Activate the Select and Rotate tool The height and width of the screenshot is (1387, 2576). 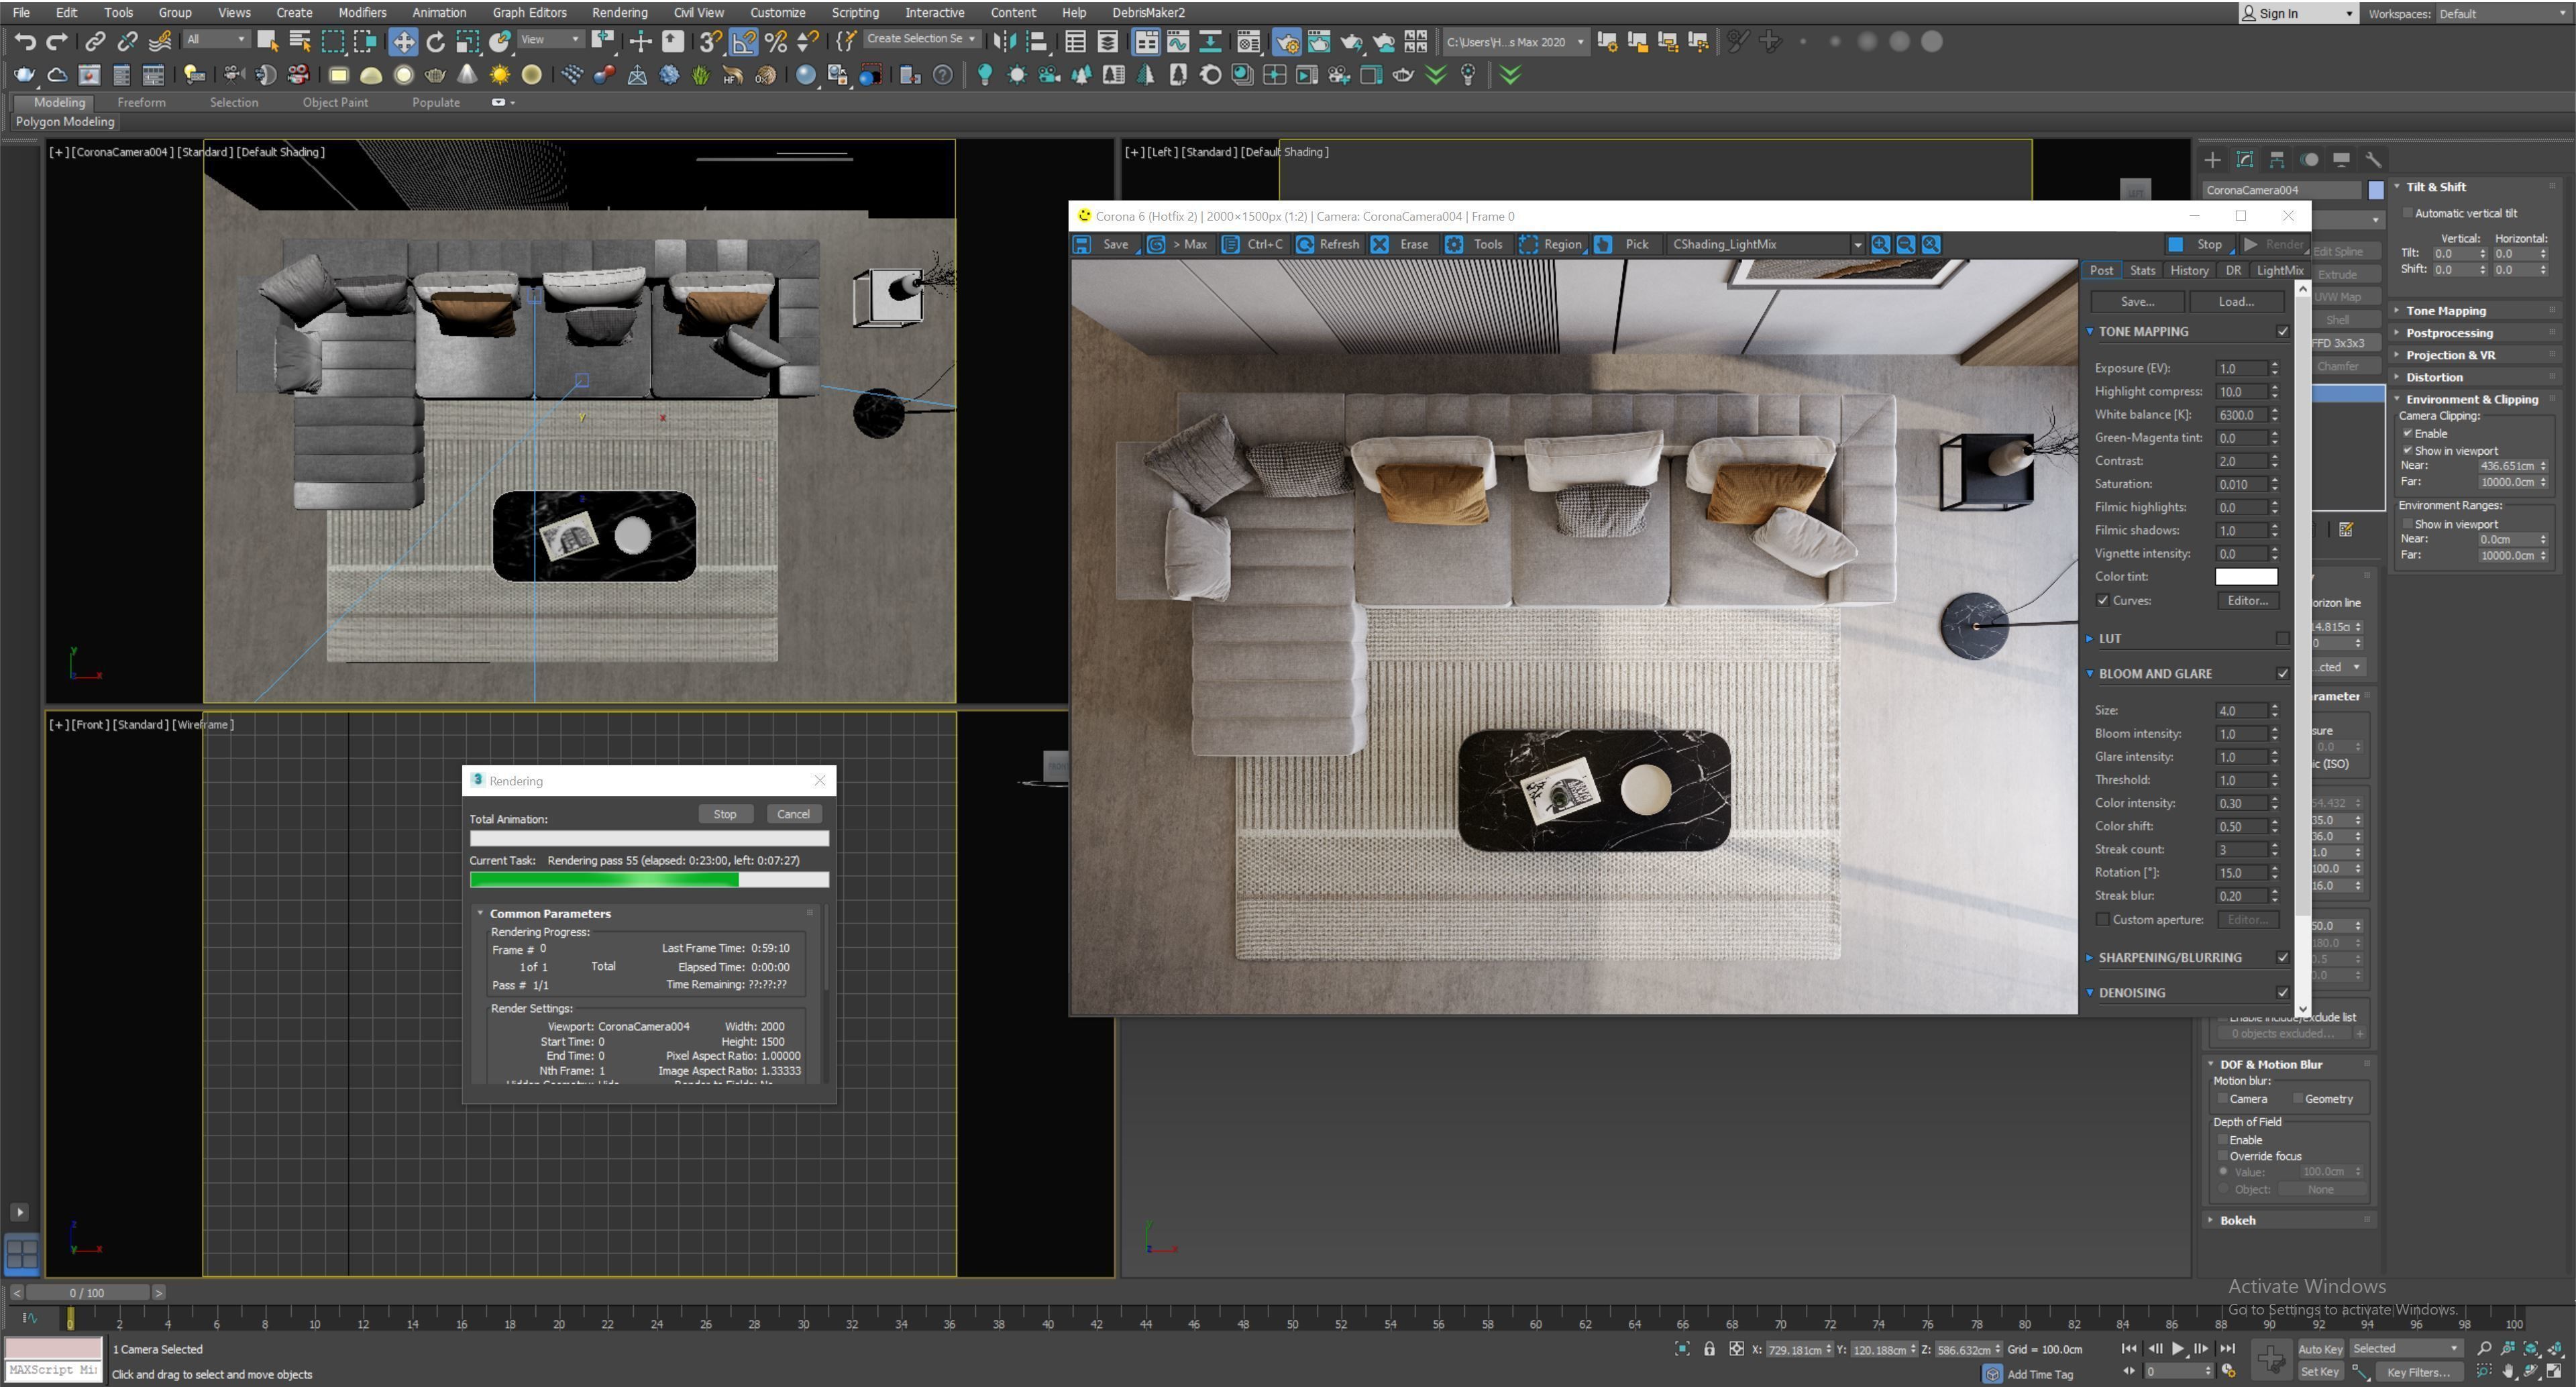436,42
